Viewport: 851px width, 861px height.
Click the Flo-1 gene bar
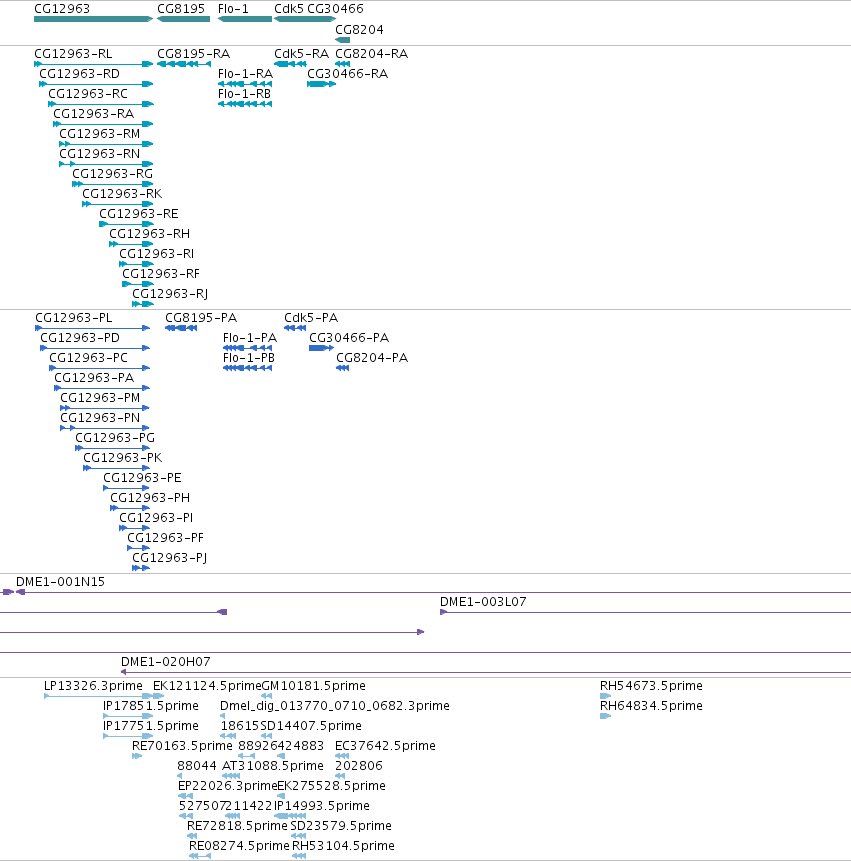pyautogui.click(x=245, y=19)
